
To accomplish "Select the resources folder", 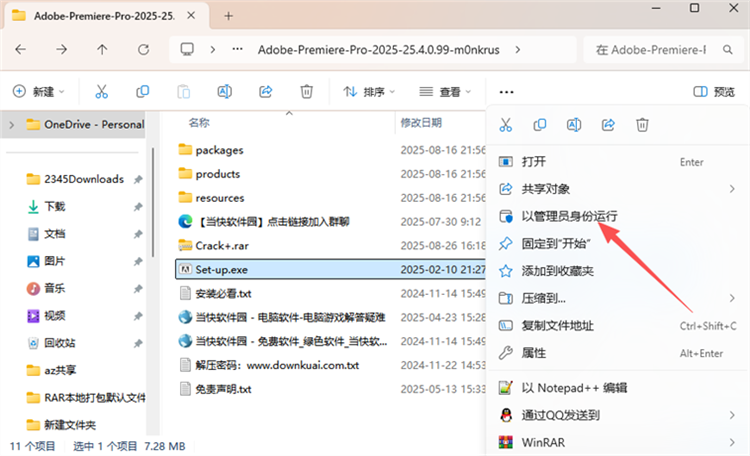I will [330, 198].
